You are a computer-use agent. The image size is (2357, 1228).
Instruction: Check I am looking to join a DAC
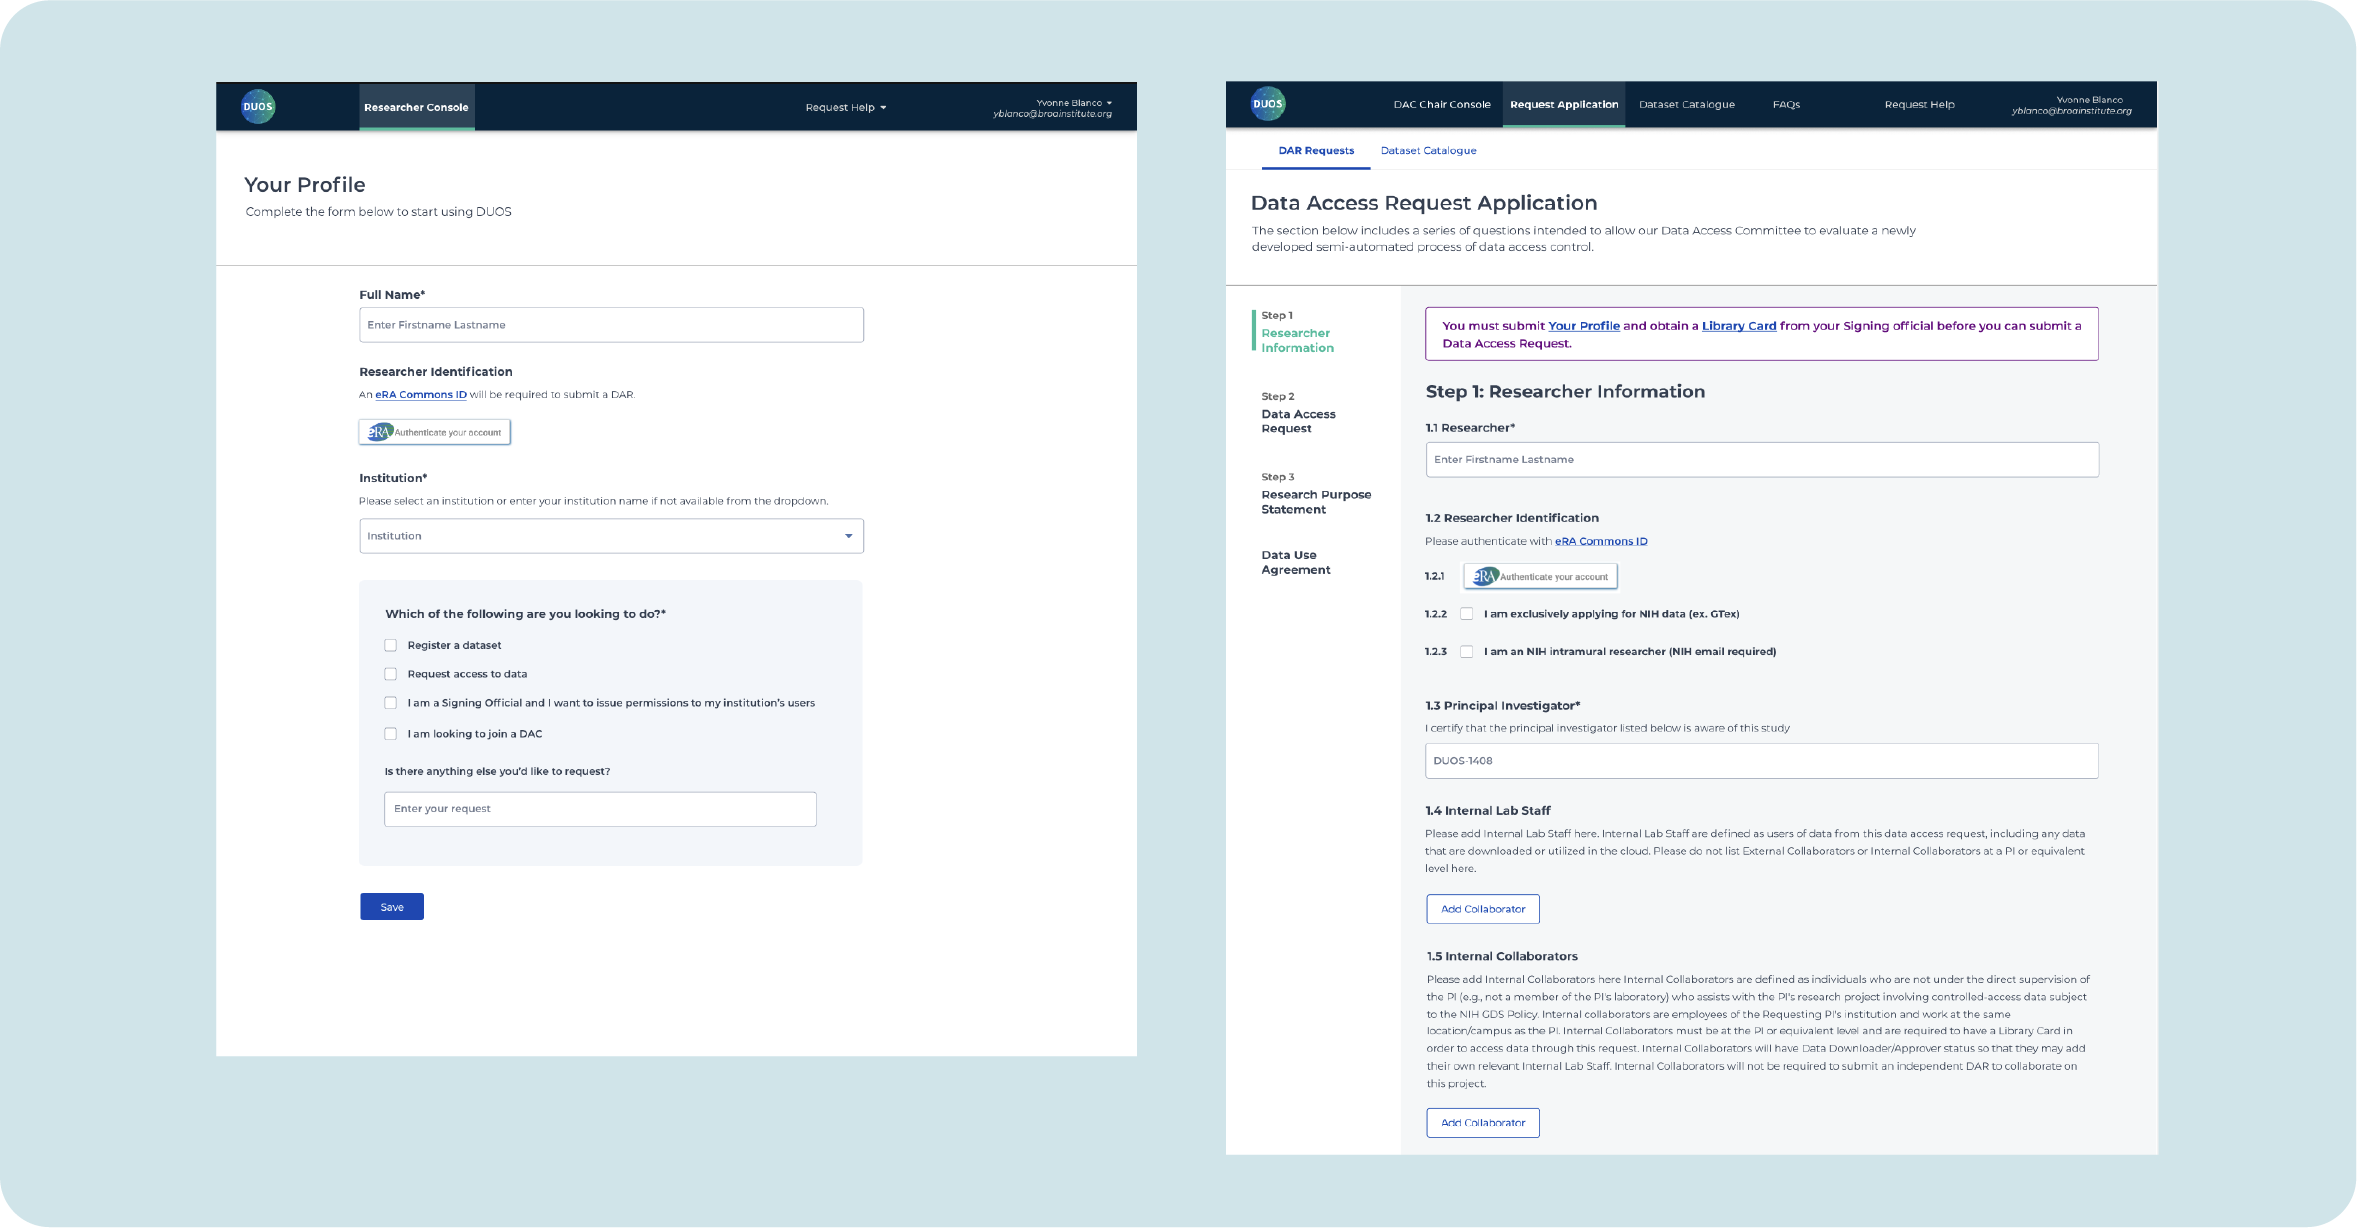(x=391, y=734)
